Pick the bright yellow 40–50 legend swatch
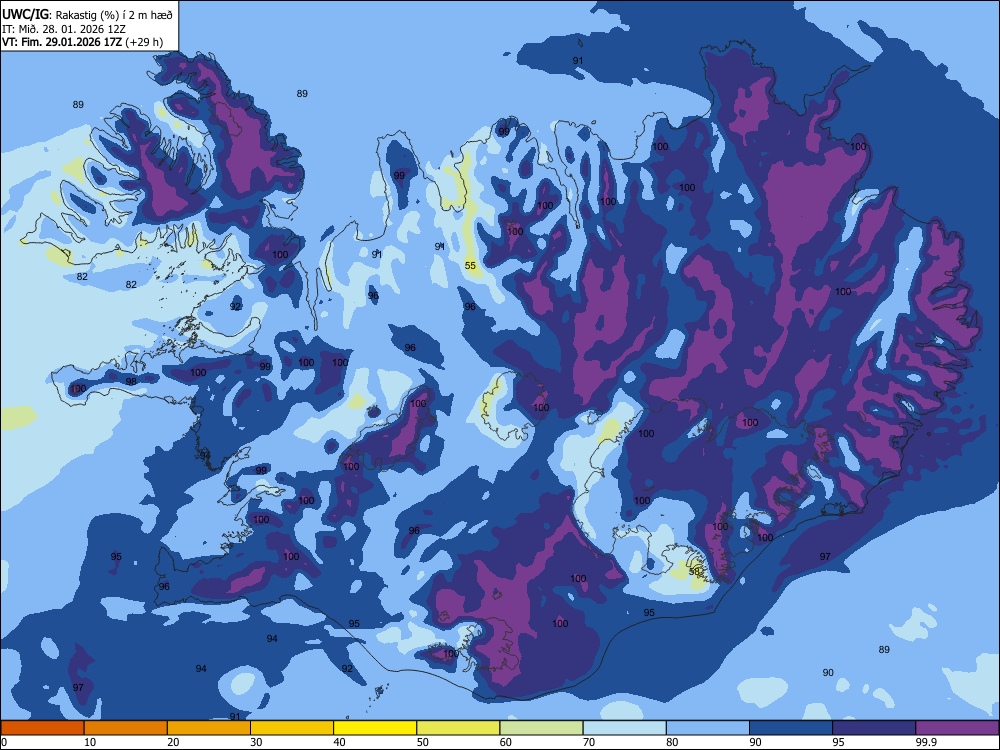The image size is (1000, 750). 375,728
